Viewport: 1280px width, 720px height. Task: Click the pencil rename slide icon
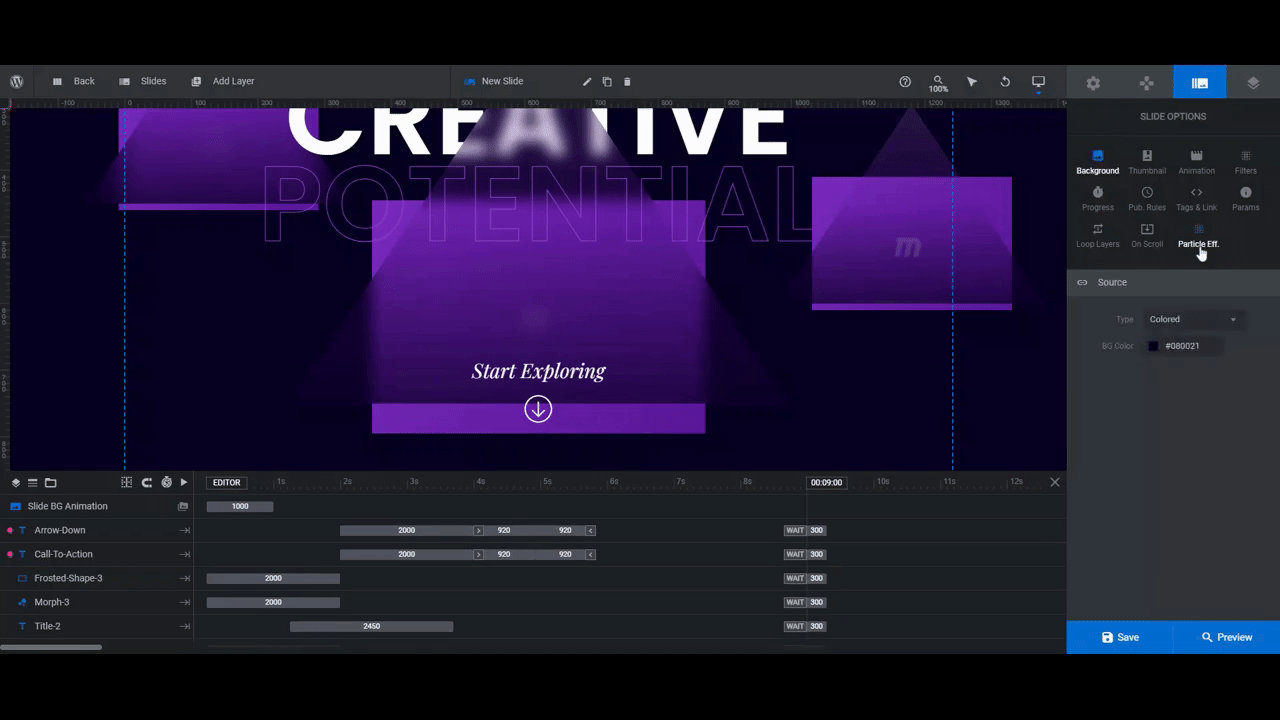(x=587, y=82)
